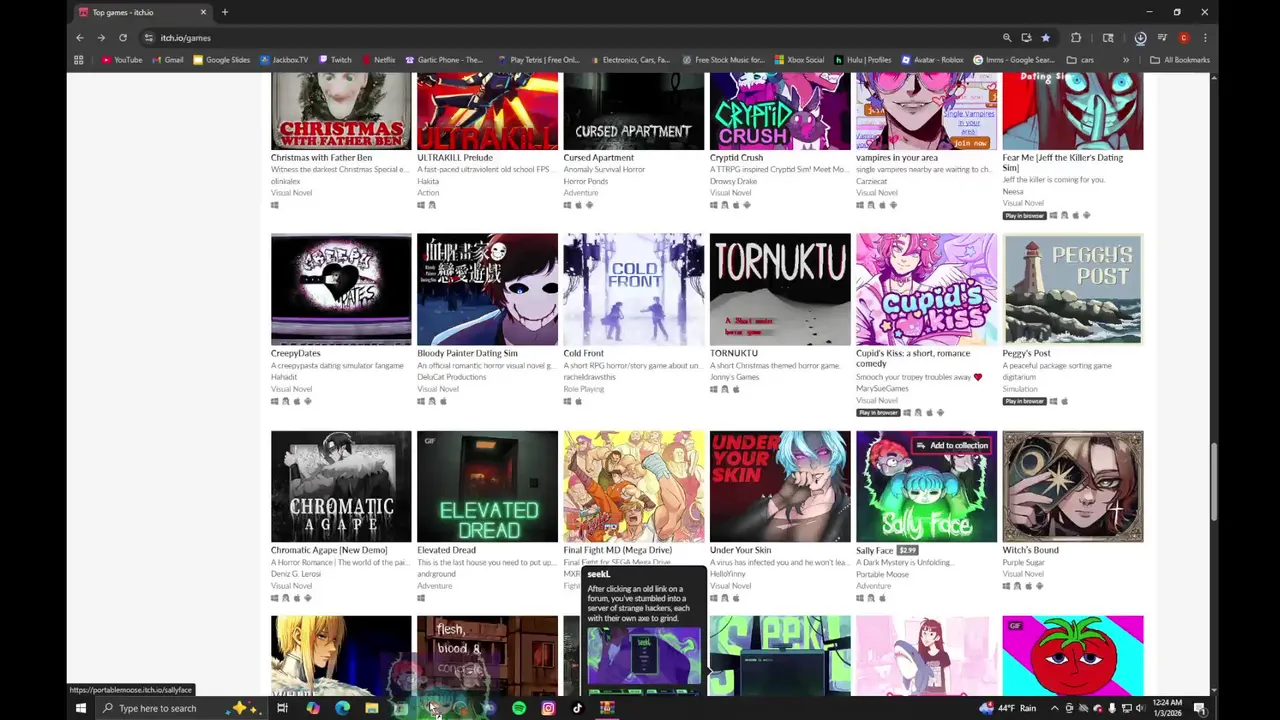Open the All Bookmarks folder

point(1180,60)
